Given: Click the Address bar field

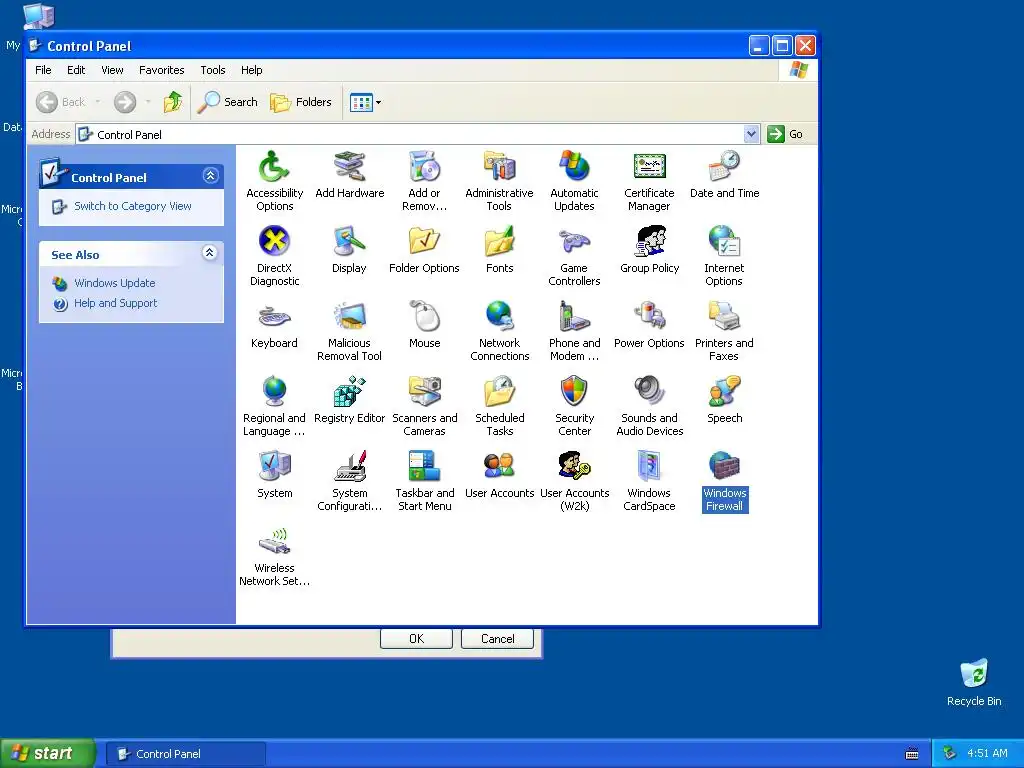Looking at the screenshot, I should point(417,134).
